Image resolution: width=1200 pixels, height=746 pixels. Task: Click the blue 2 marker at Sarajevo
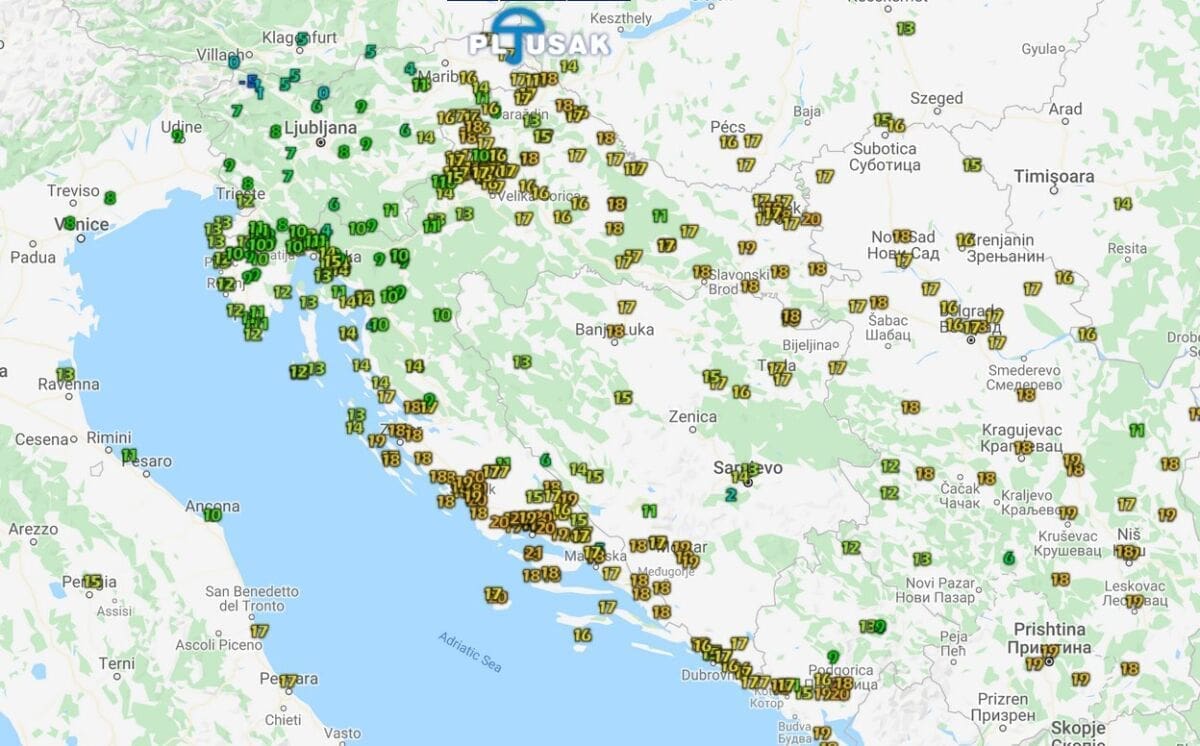point(731,494)
